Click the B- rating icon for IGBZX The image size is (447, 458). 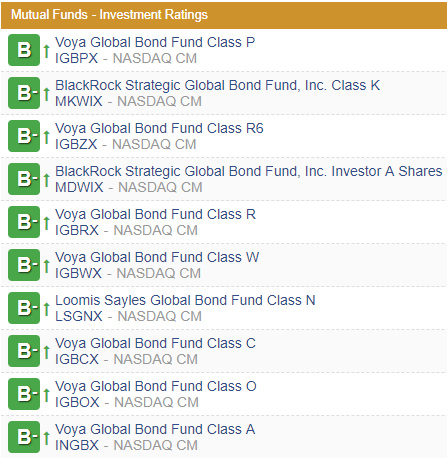click(x=24, y=136)
